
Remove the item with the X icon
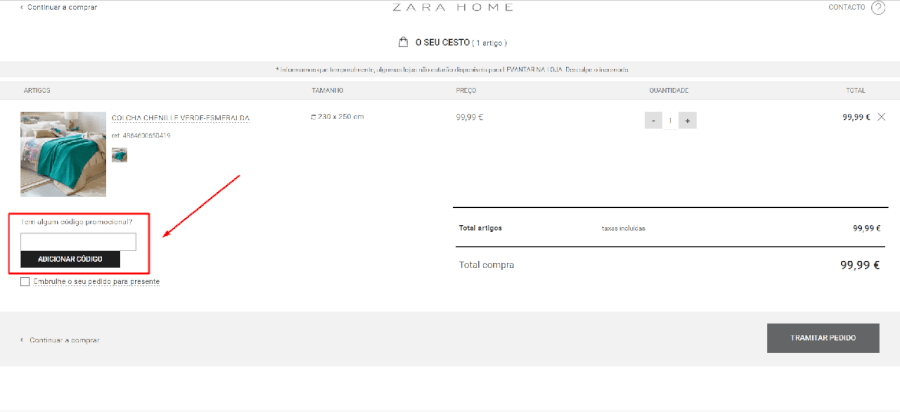(x=882, y=117)
